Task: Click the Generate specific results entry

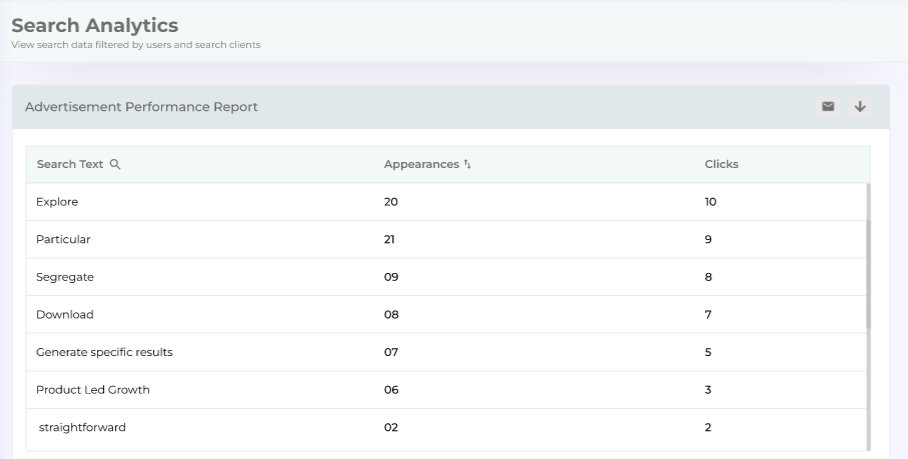Action: click(x=97, y=352)
